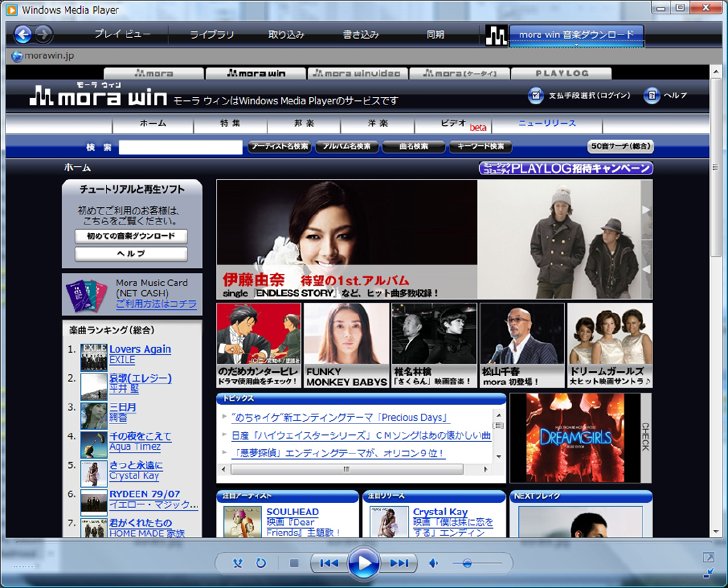This screenshot has height=588, width=728.
Task: Click the 曲名検索 button
Action: pos(413,147)
